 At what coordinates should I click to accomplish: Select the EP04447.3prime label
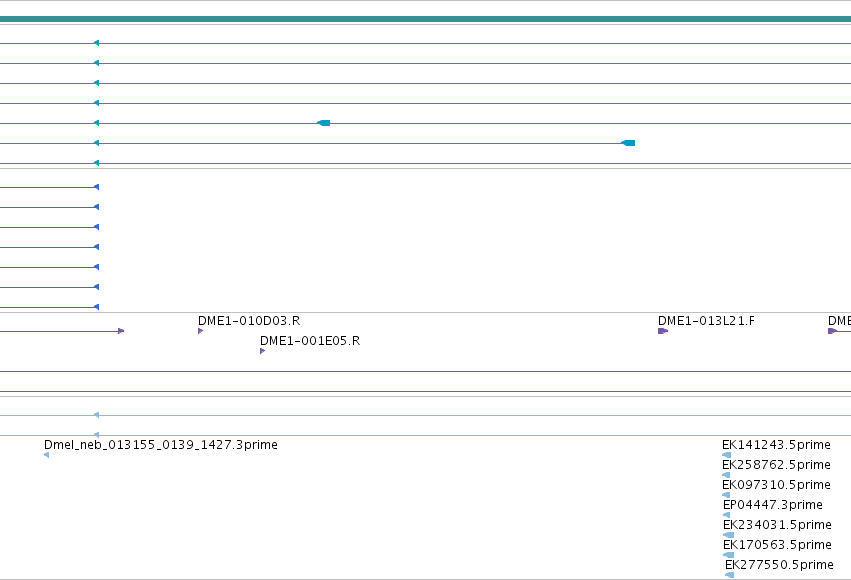[773, 505]
